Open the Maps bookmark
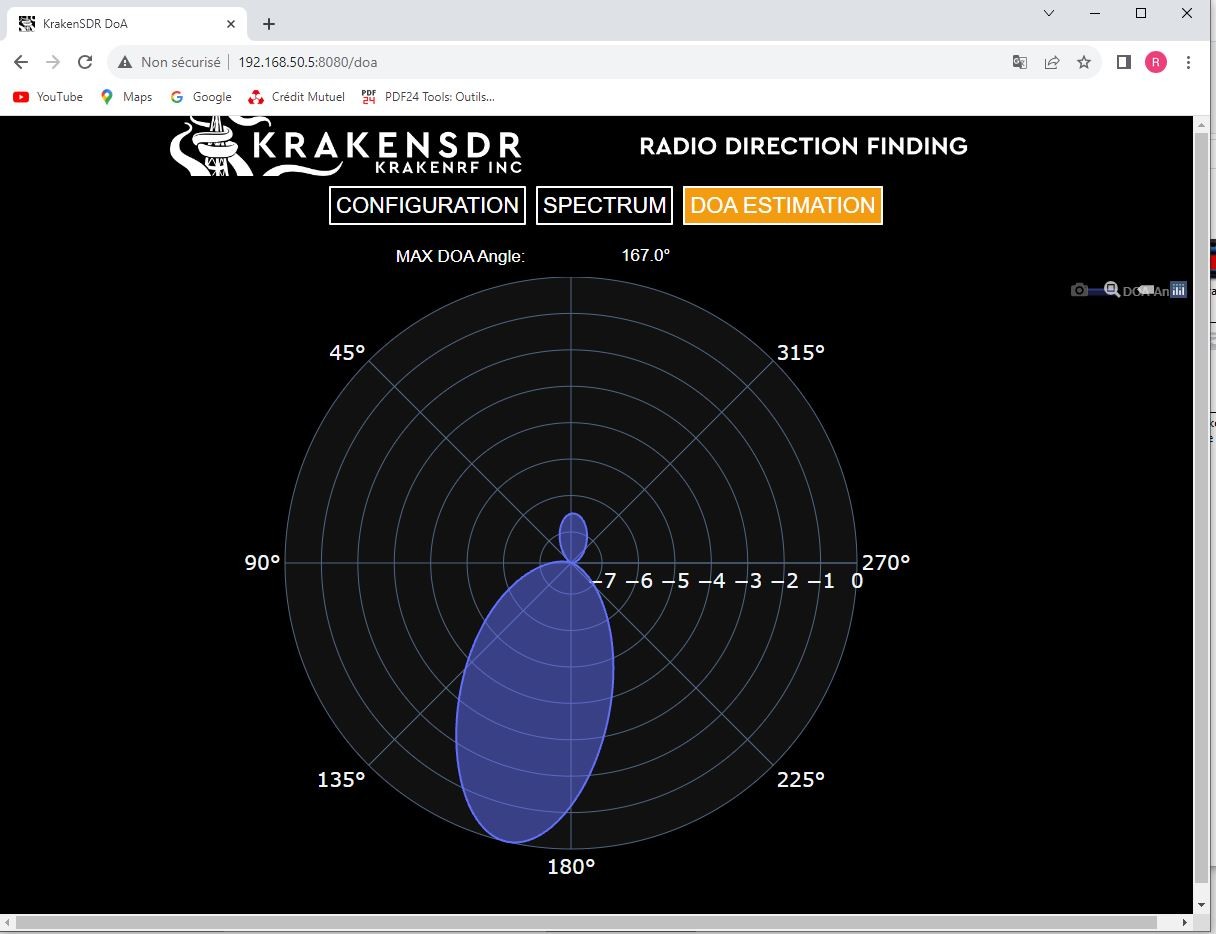 [126, 97]
